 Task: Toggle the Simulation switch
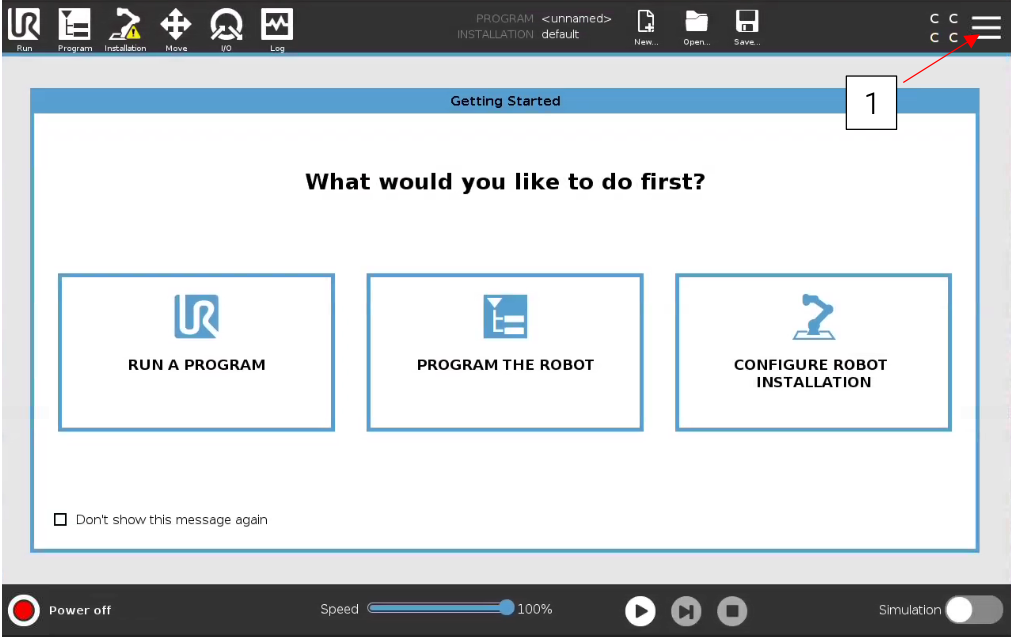974,610
